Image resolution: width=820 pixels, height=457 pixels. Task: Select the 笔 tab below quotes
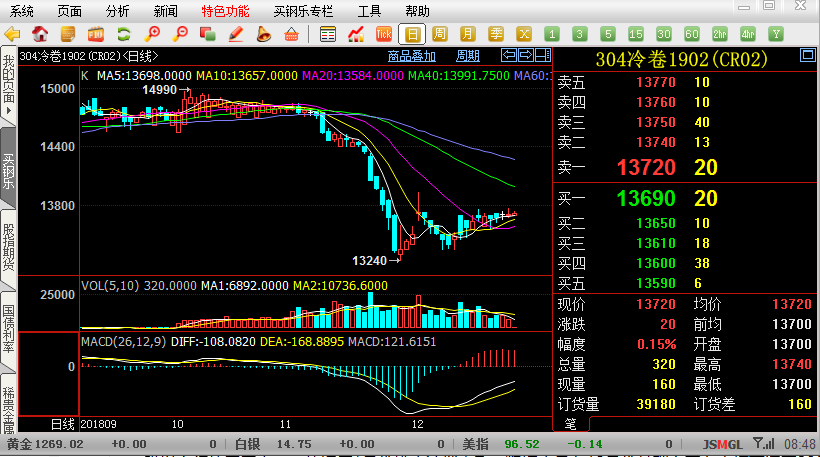(x=571, y=424)
